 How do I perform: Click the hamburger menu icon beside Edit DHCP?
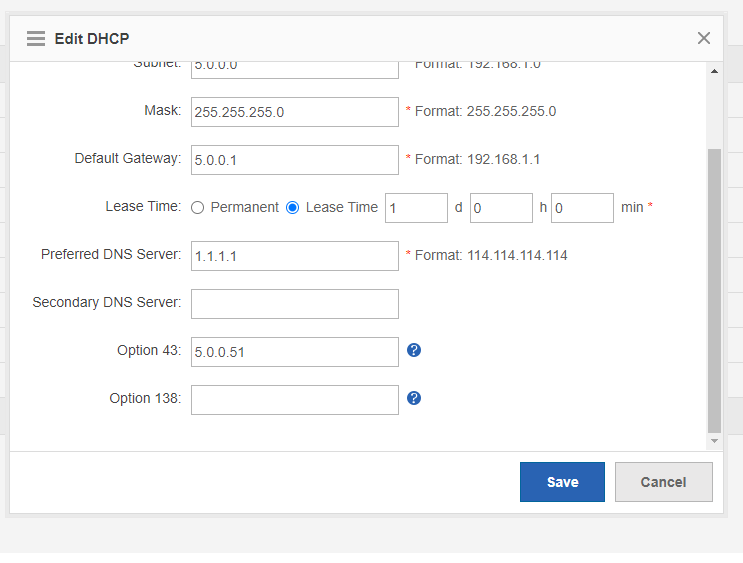(36, 38)
